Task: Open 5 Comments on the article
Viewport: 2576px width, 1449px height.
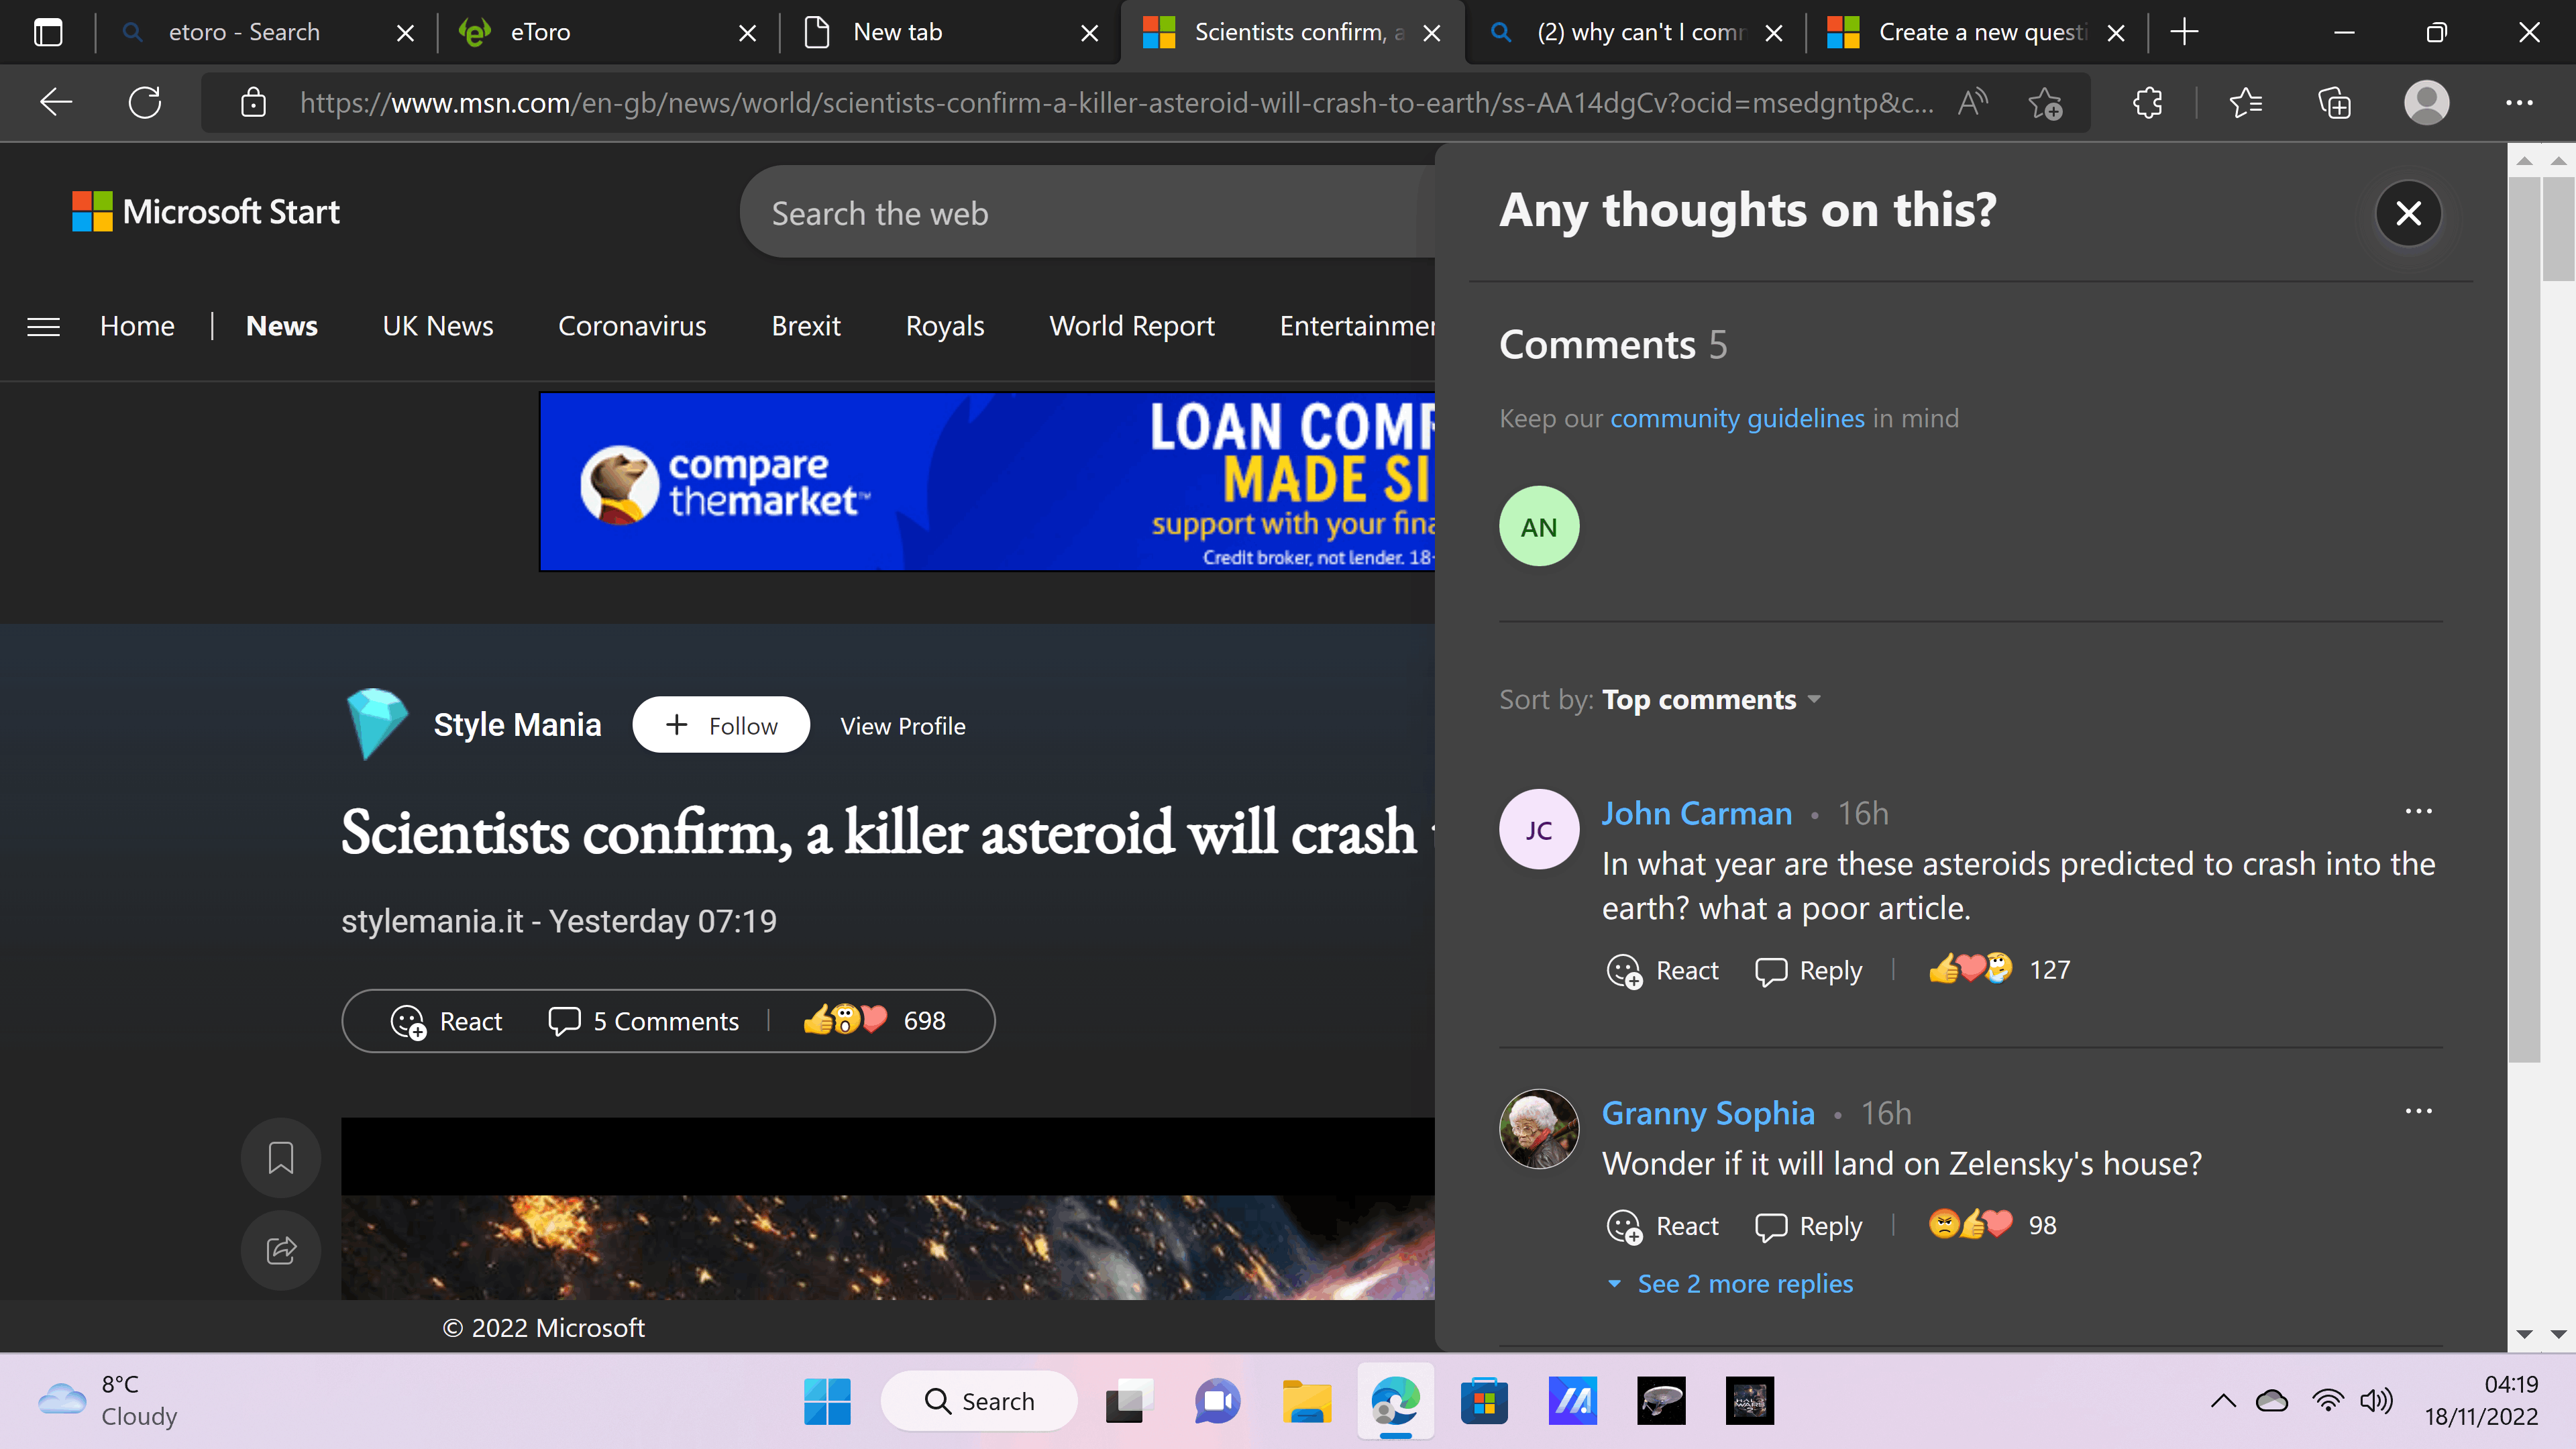Action: [643, 1021]
